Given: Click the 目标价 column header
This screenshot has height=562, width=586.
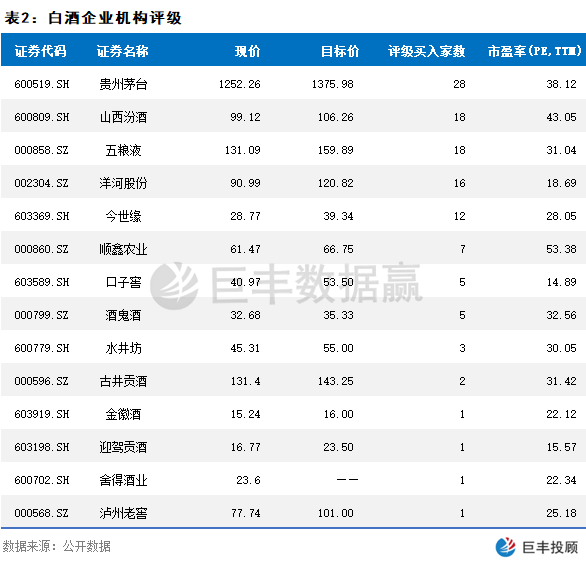Looking at the screenshot, I should point(340,51).
